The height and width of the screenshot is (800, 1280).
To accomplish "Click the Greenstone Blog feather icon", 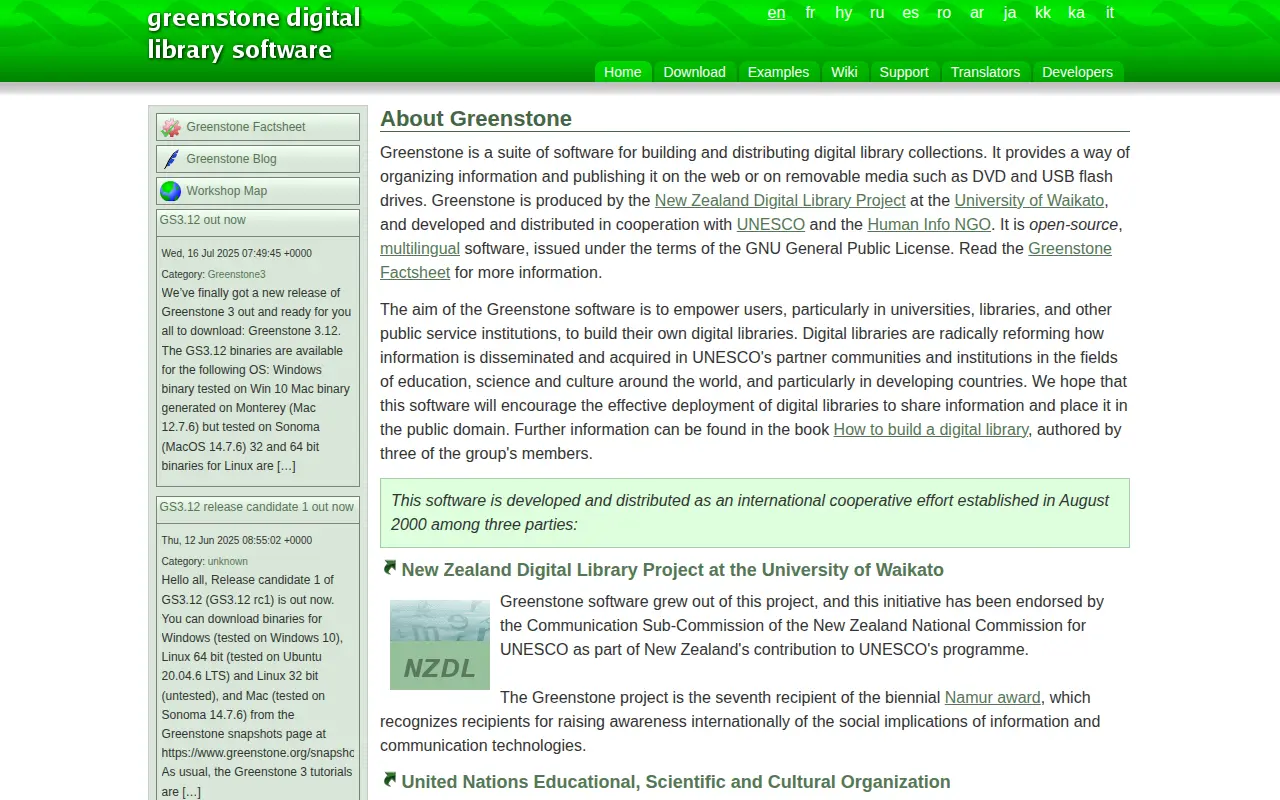I will click(x=171, y=159).
